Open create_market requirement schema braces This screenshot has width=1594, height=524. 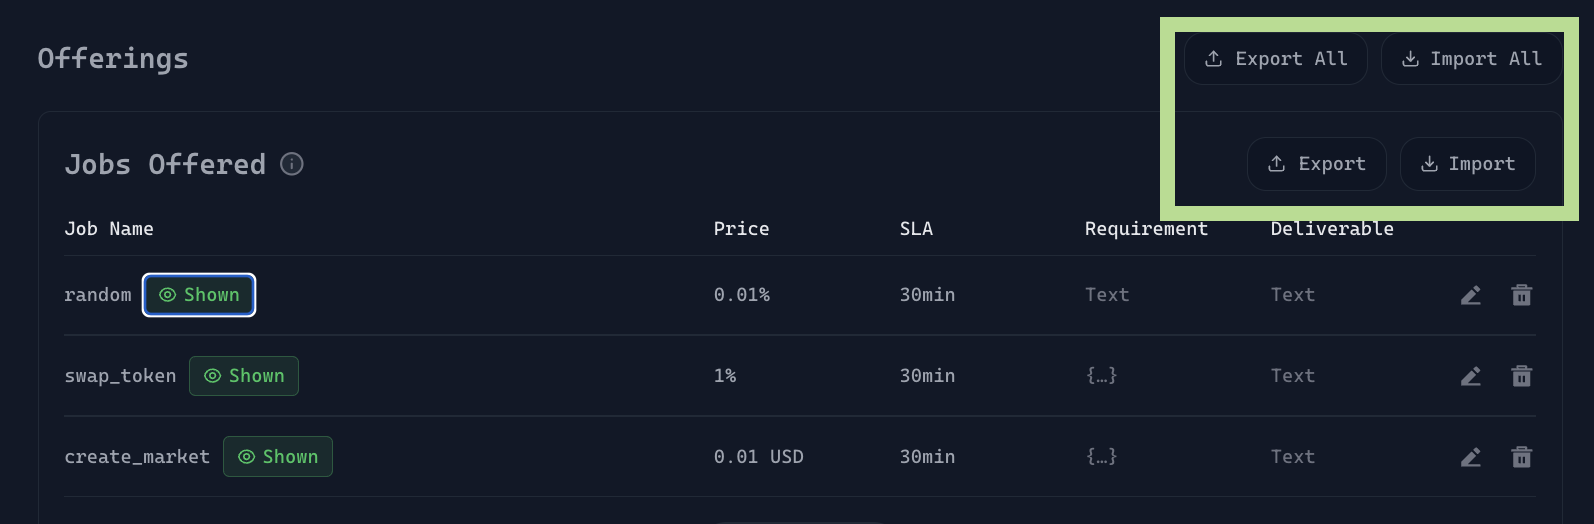click(1101, 457)
